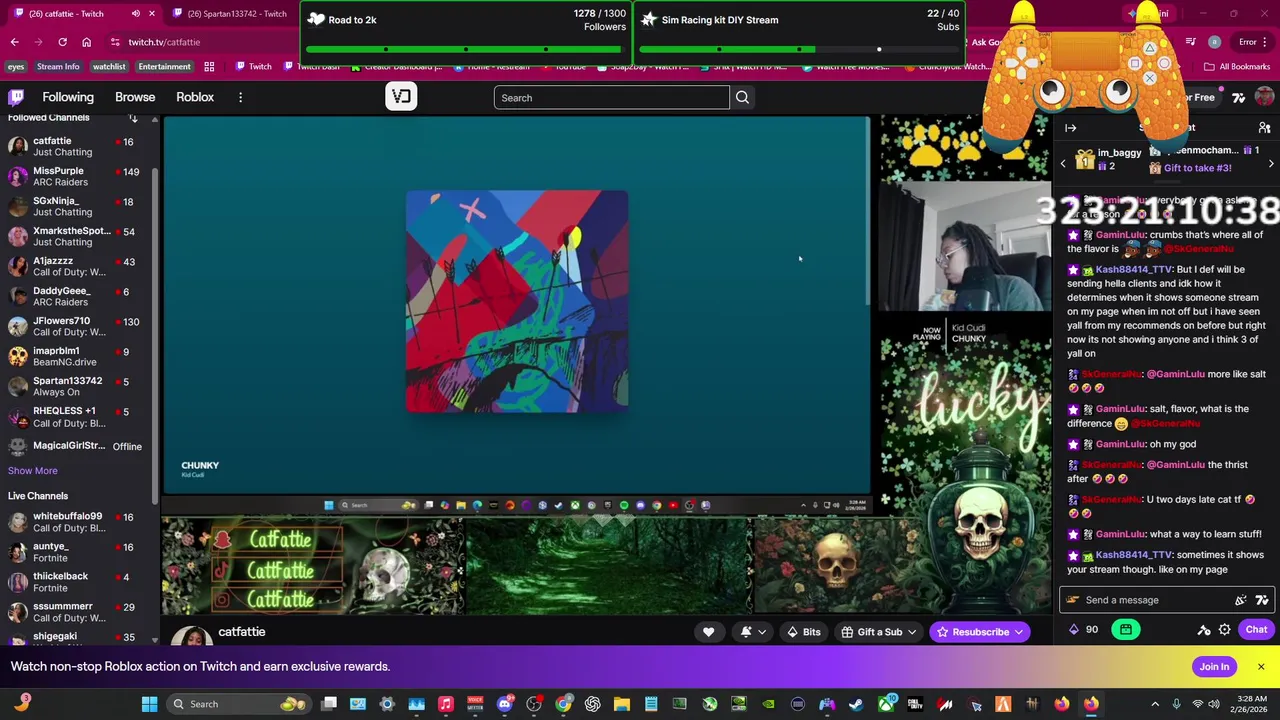The image size is (1280, 720).
Task: Toggle the microphone tray icon
Action: 1176,704
